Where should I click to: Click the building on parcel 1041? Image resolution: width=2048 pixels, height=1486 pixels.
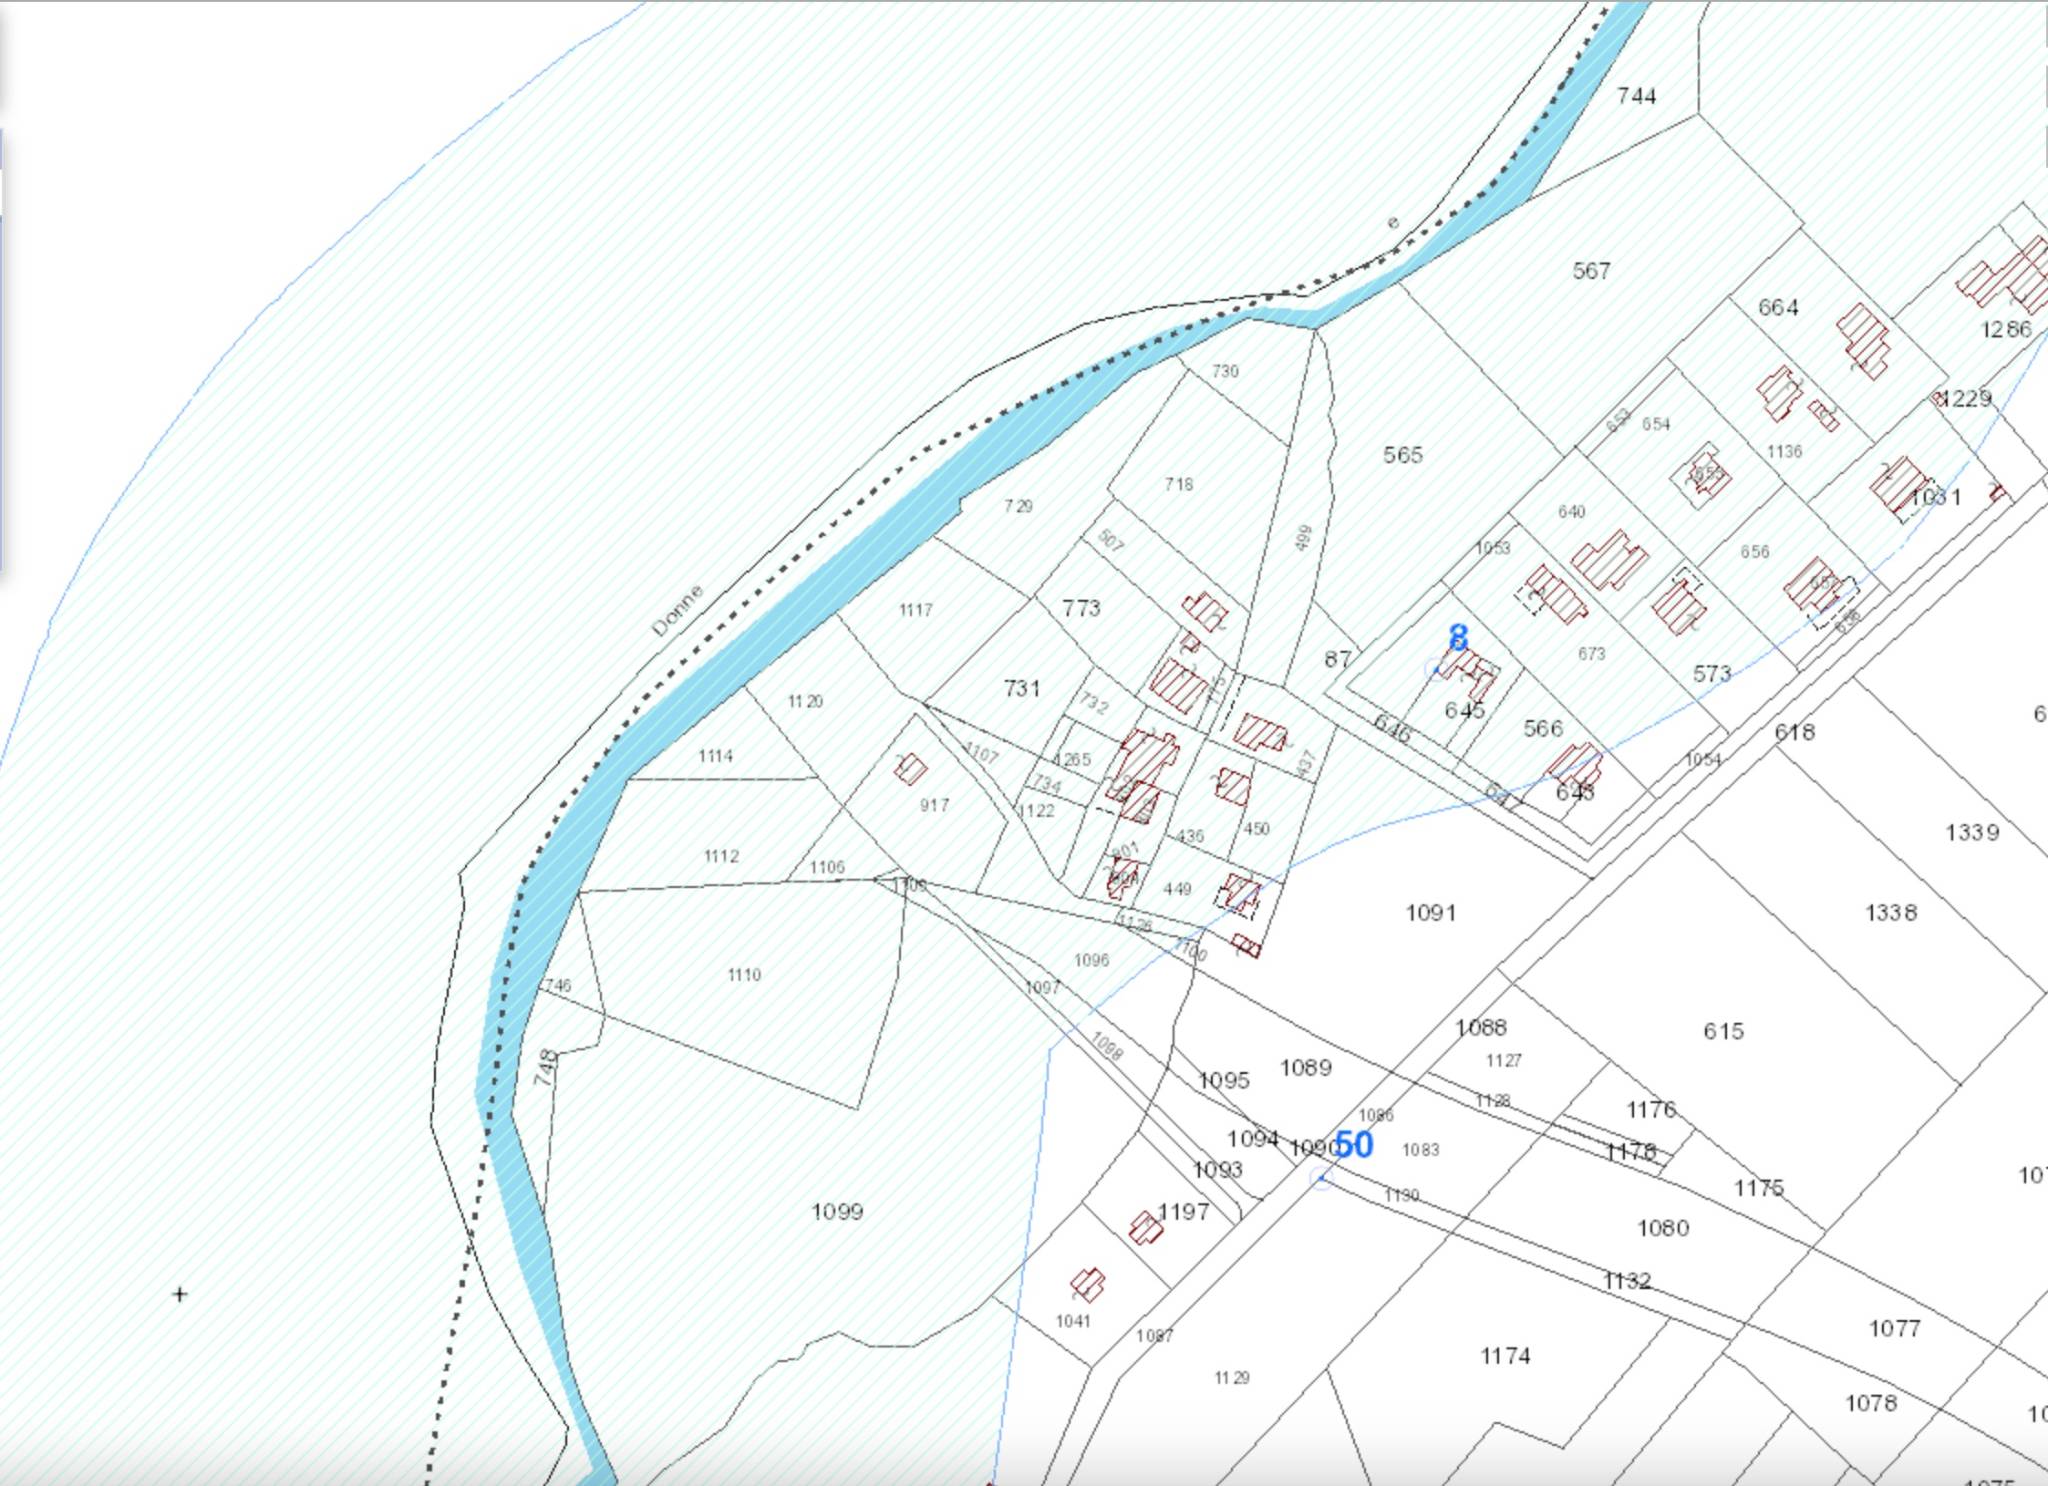1087,1284
